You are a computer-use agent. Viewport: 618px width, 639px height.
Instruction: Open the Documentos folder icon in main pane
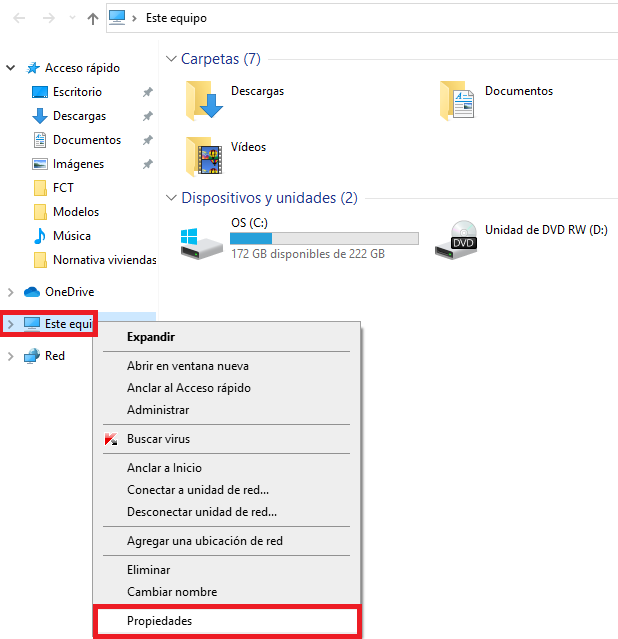[457, 100]
